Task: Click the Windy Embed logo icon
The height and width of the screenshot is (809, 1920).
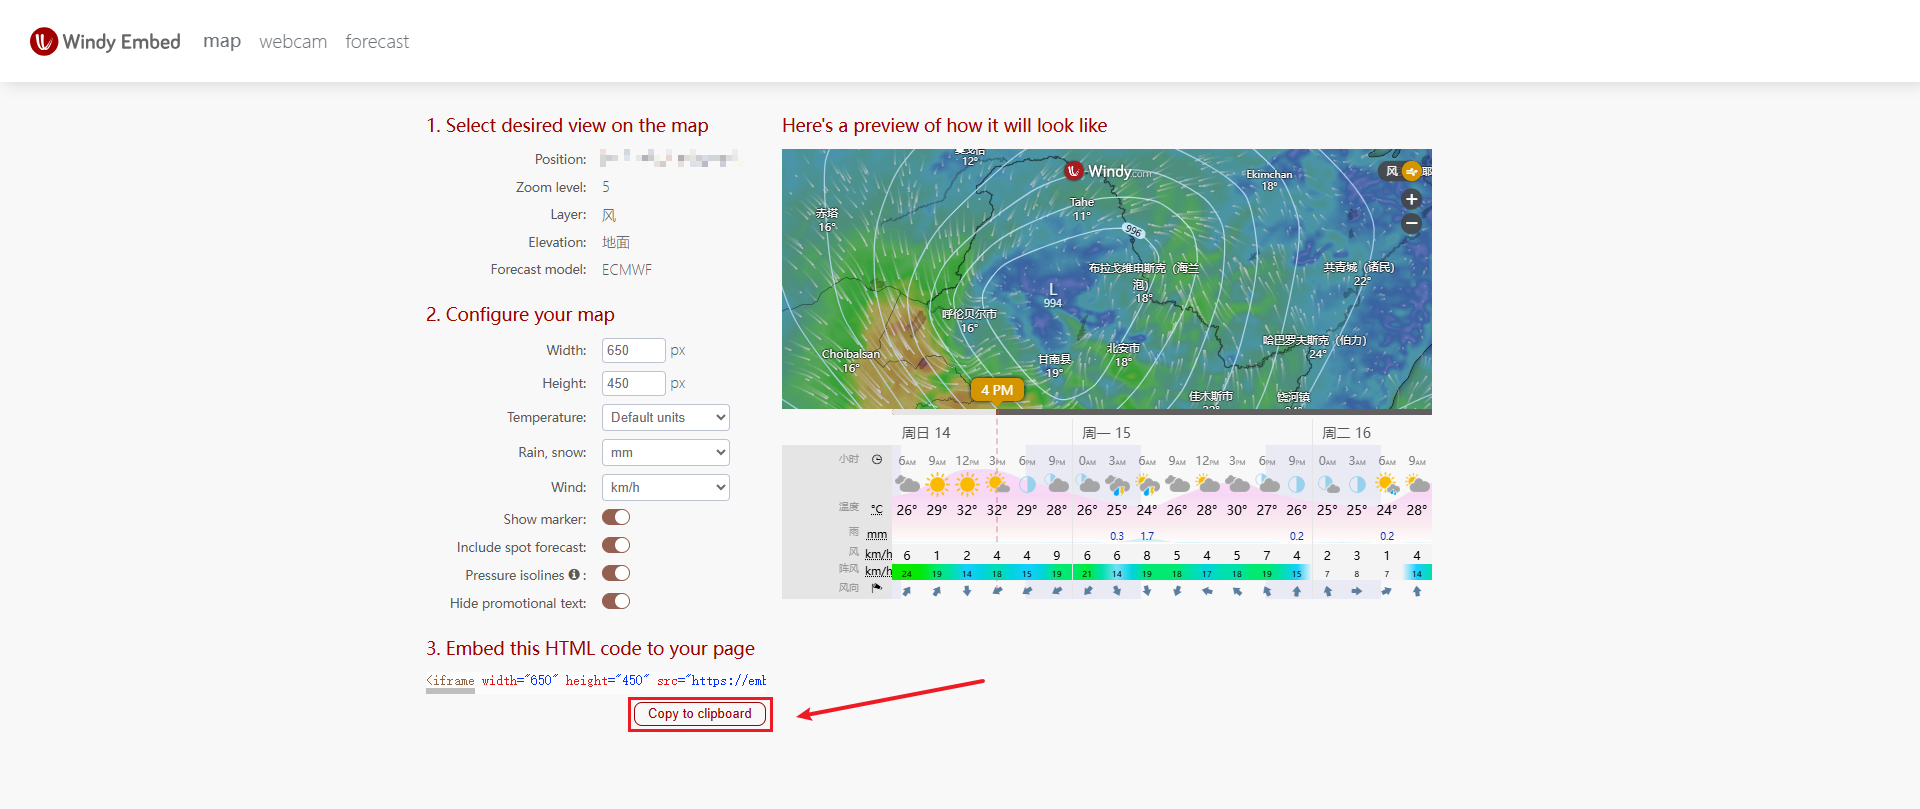Action: point(43,41)
